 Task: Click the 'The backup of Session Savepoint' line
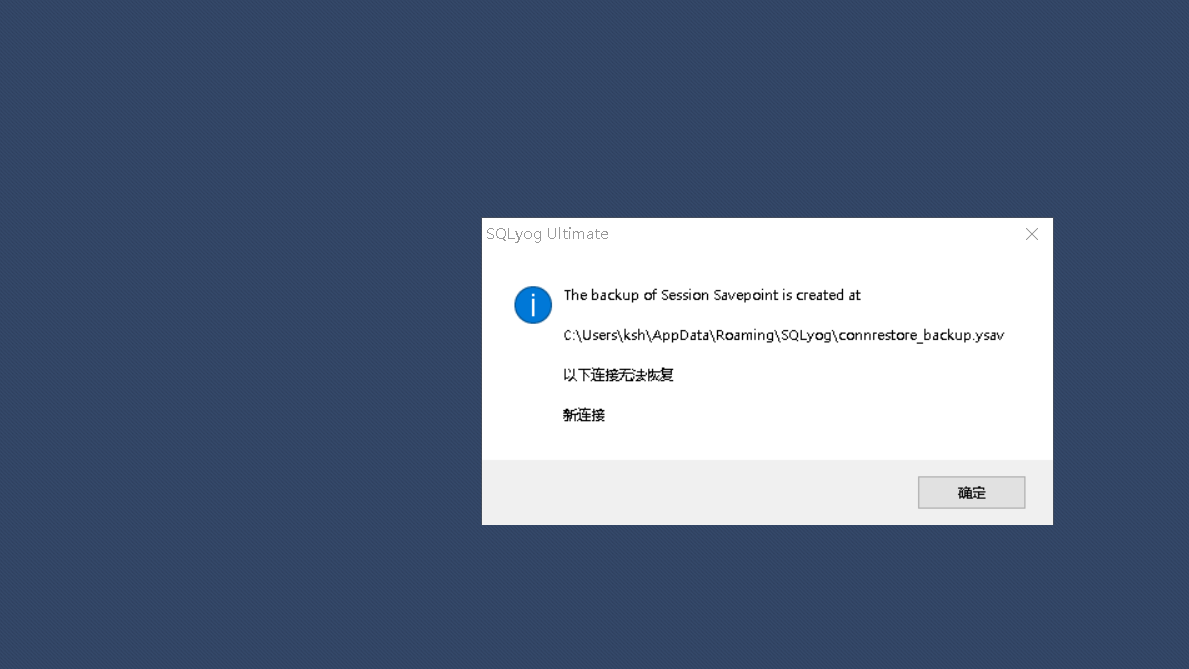[x=712, y=295]
